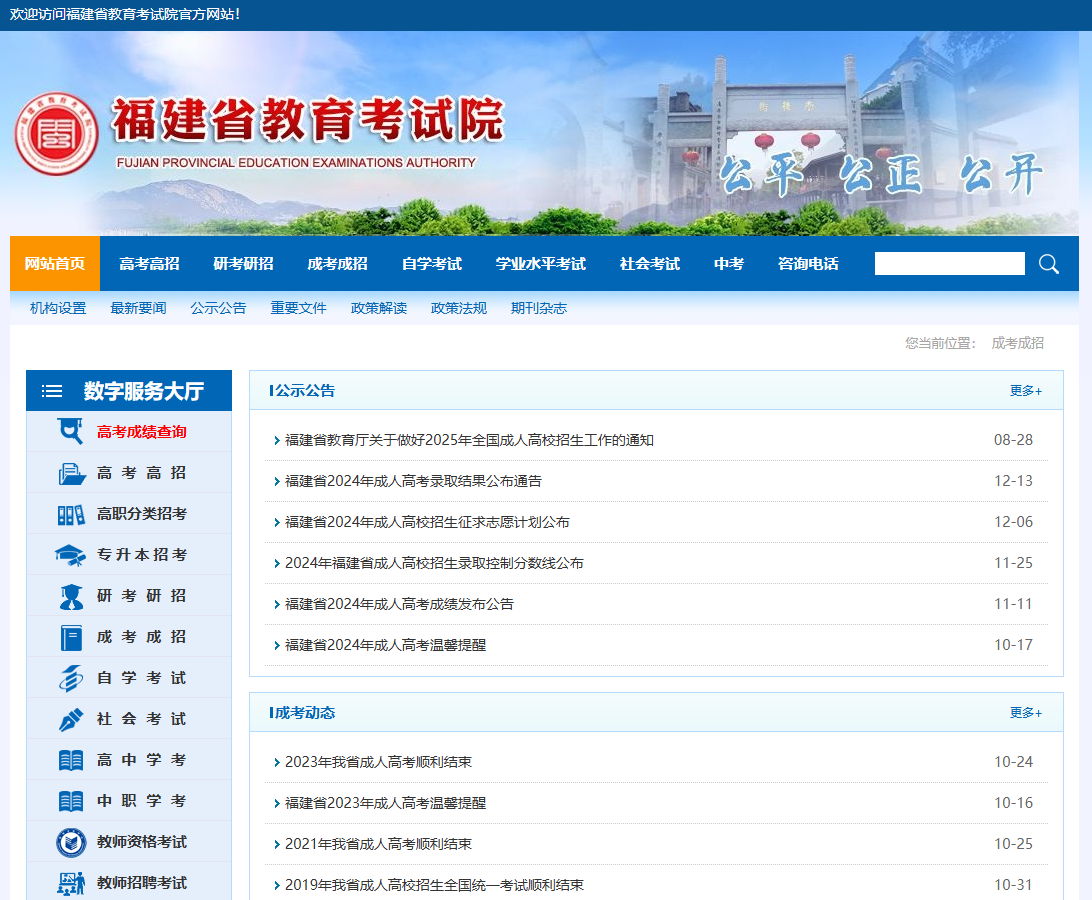Go to 政策法规 in the sub-navigation
The image size is (1092, 900).
(x=458, y=308)
